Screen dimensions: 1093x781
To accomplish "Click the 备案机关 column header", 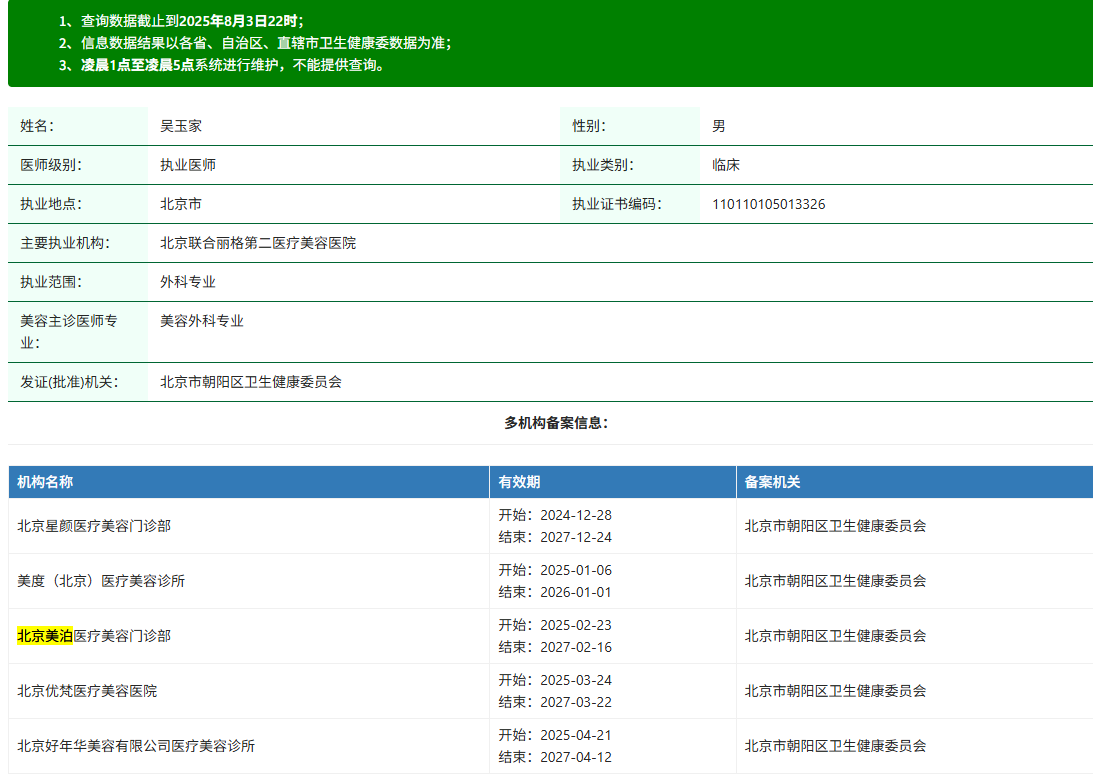I will [772, 482].
